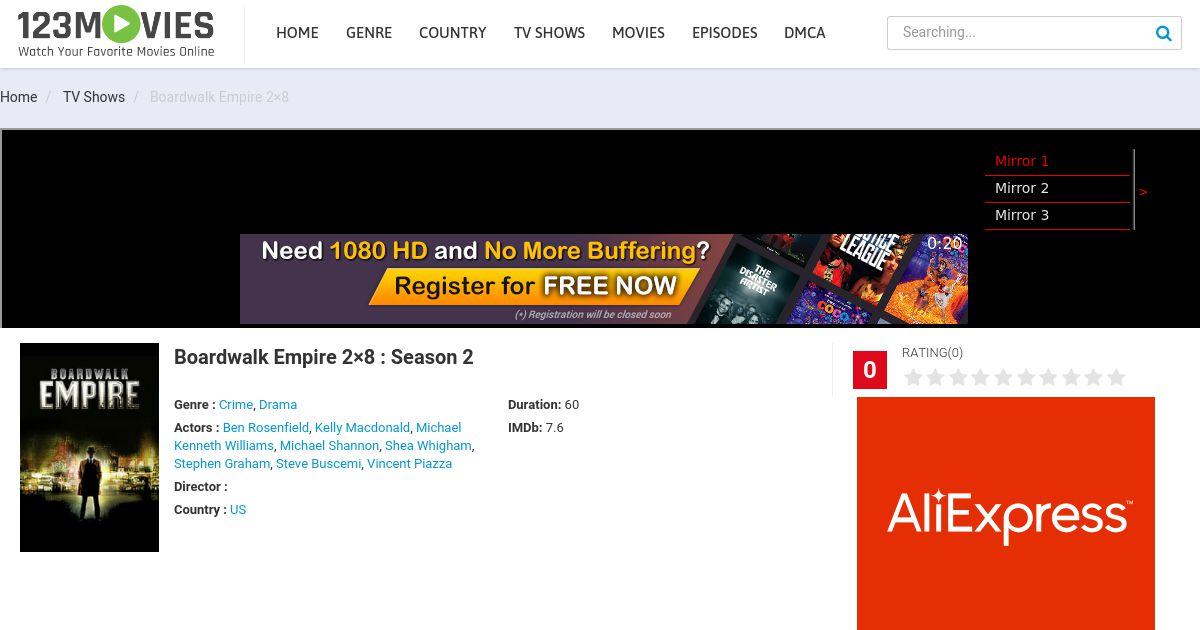This screenshot has height=630, width=1200.
Task: Rate the episode with the first star
Action: [913, 377]
